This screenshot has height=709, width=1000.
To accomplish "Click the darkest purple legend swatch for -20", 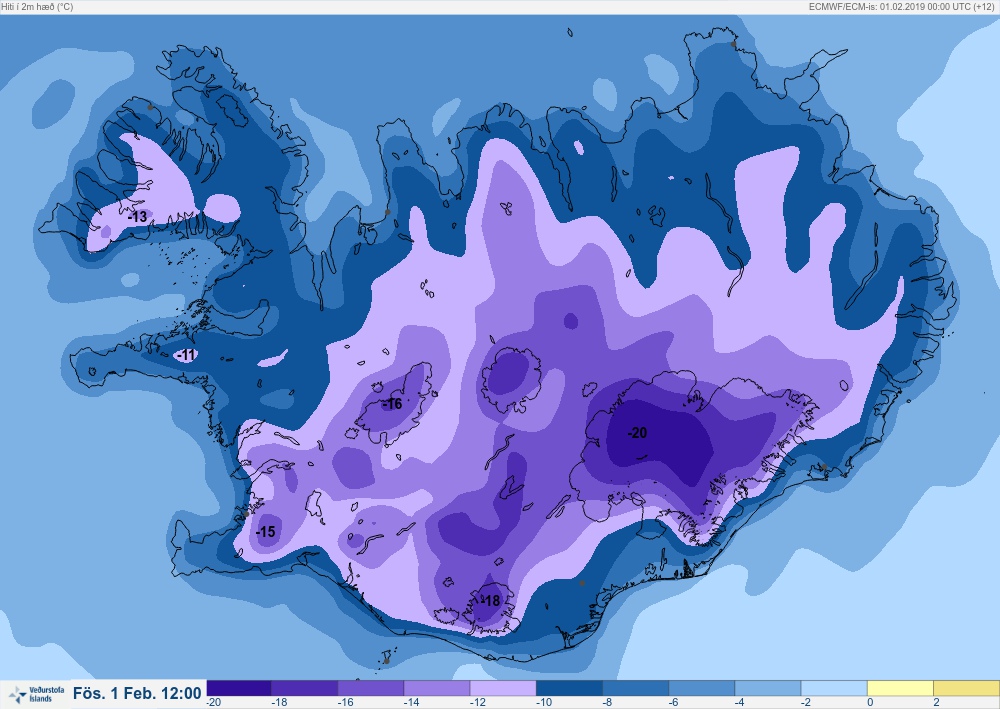I will [239, 688].
